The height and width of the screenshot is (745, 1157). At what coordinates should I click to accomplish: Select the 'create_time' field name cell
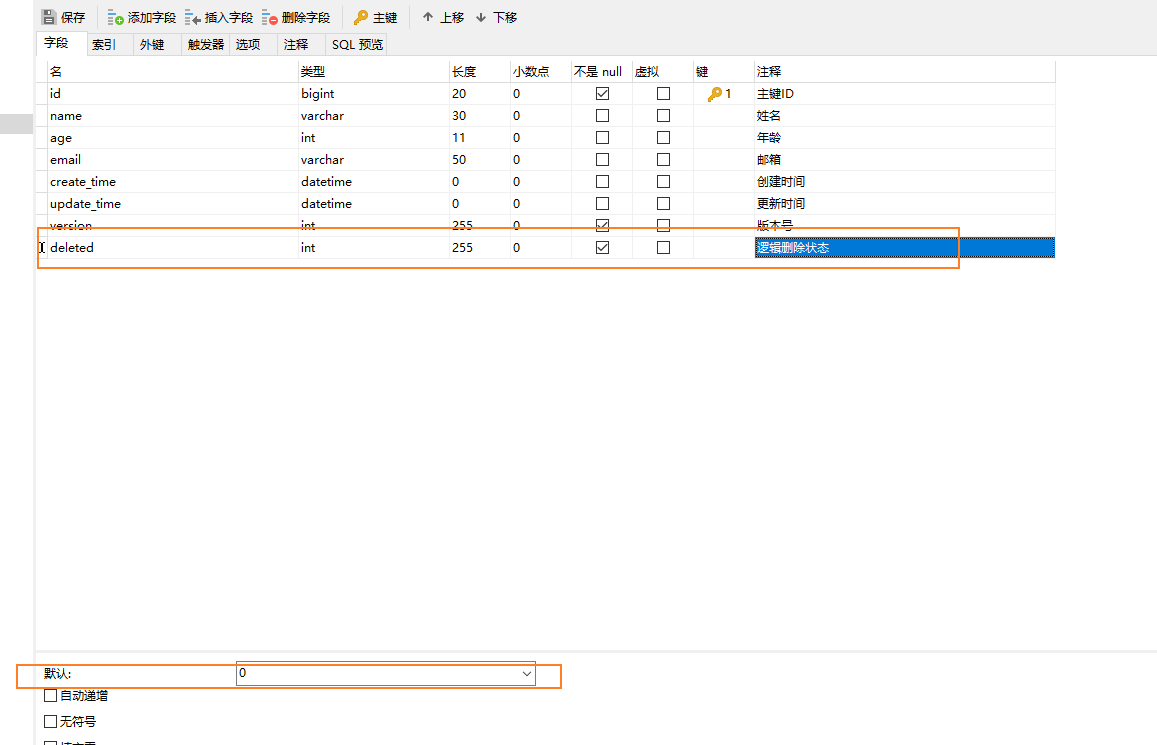(x=173, y=181)
